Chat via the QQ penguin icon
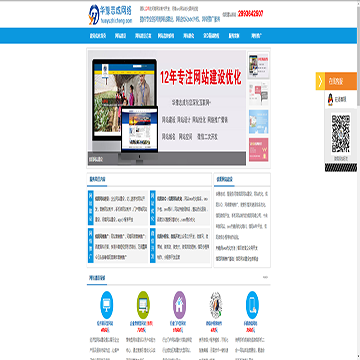Image resolution: width=360 pixels, height=360 pixels. coord(330,99)
